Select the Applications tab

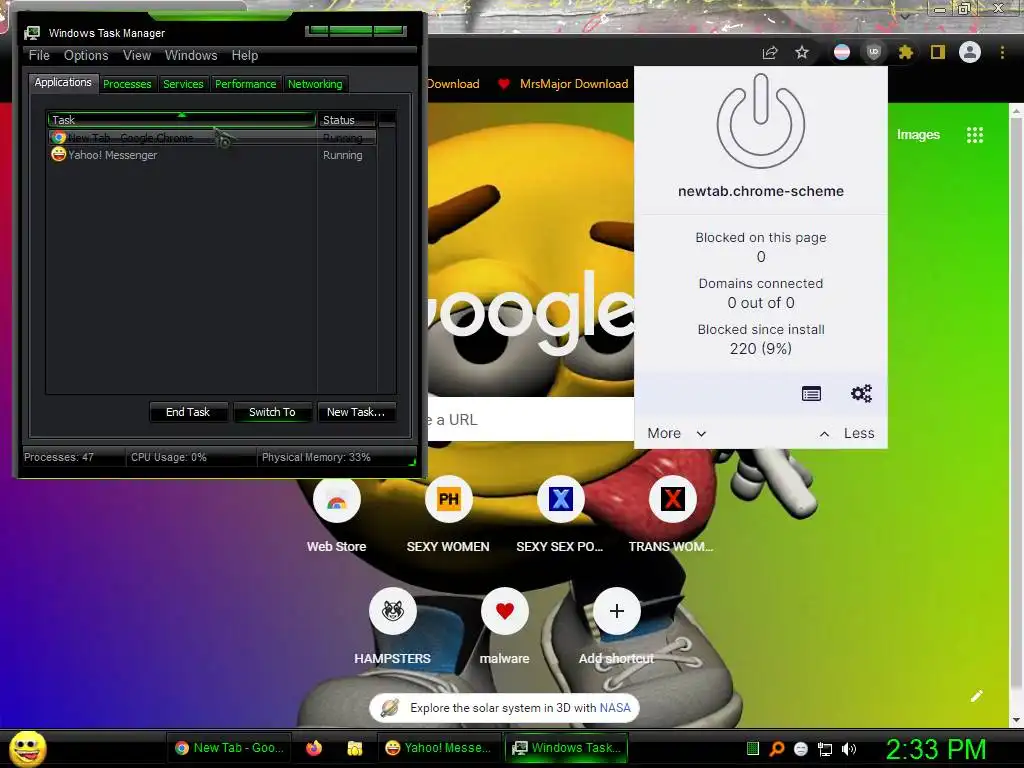[63, 82]
